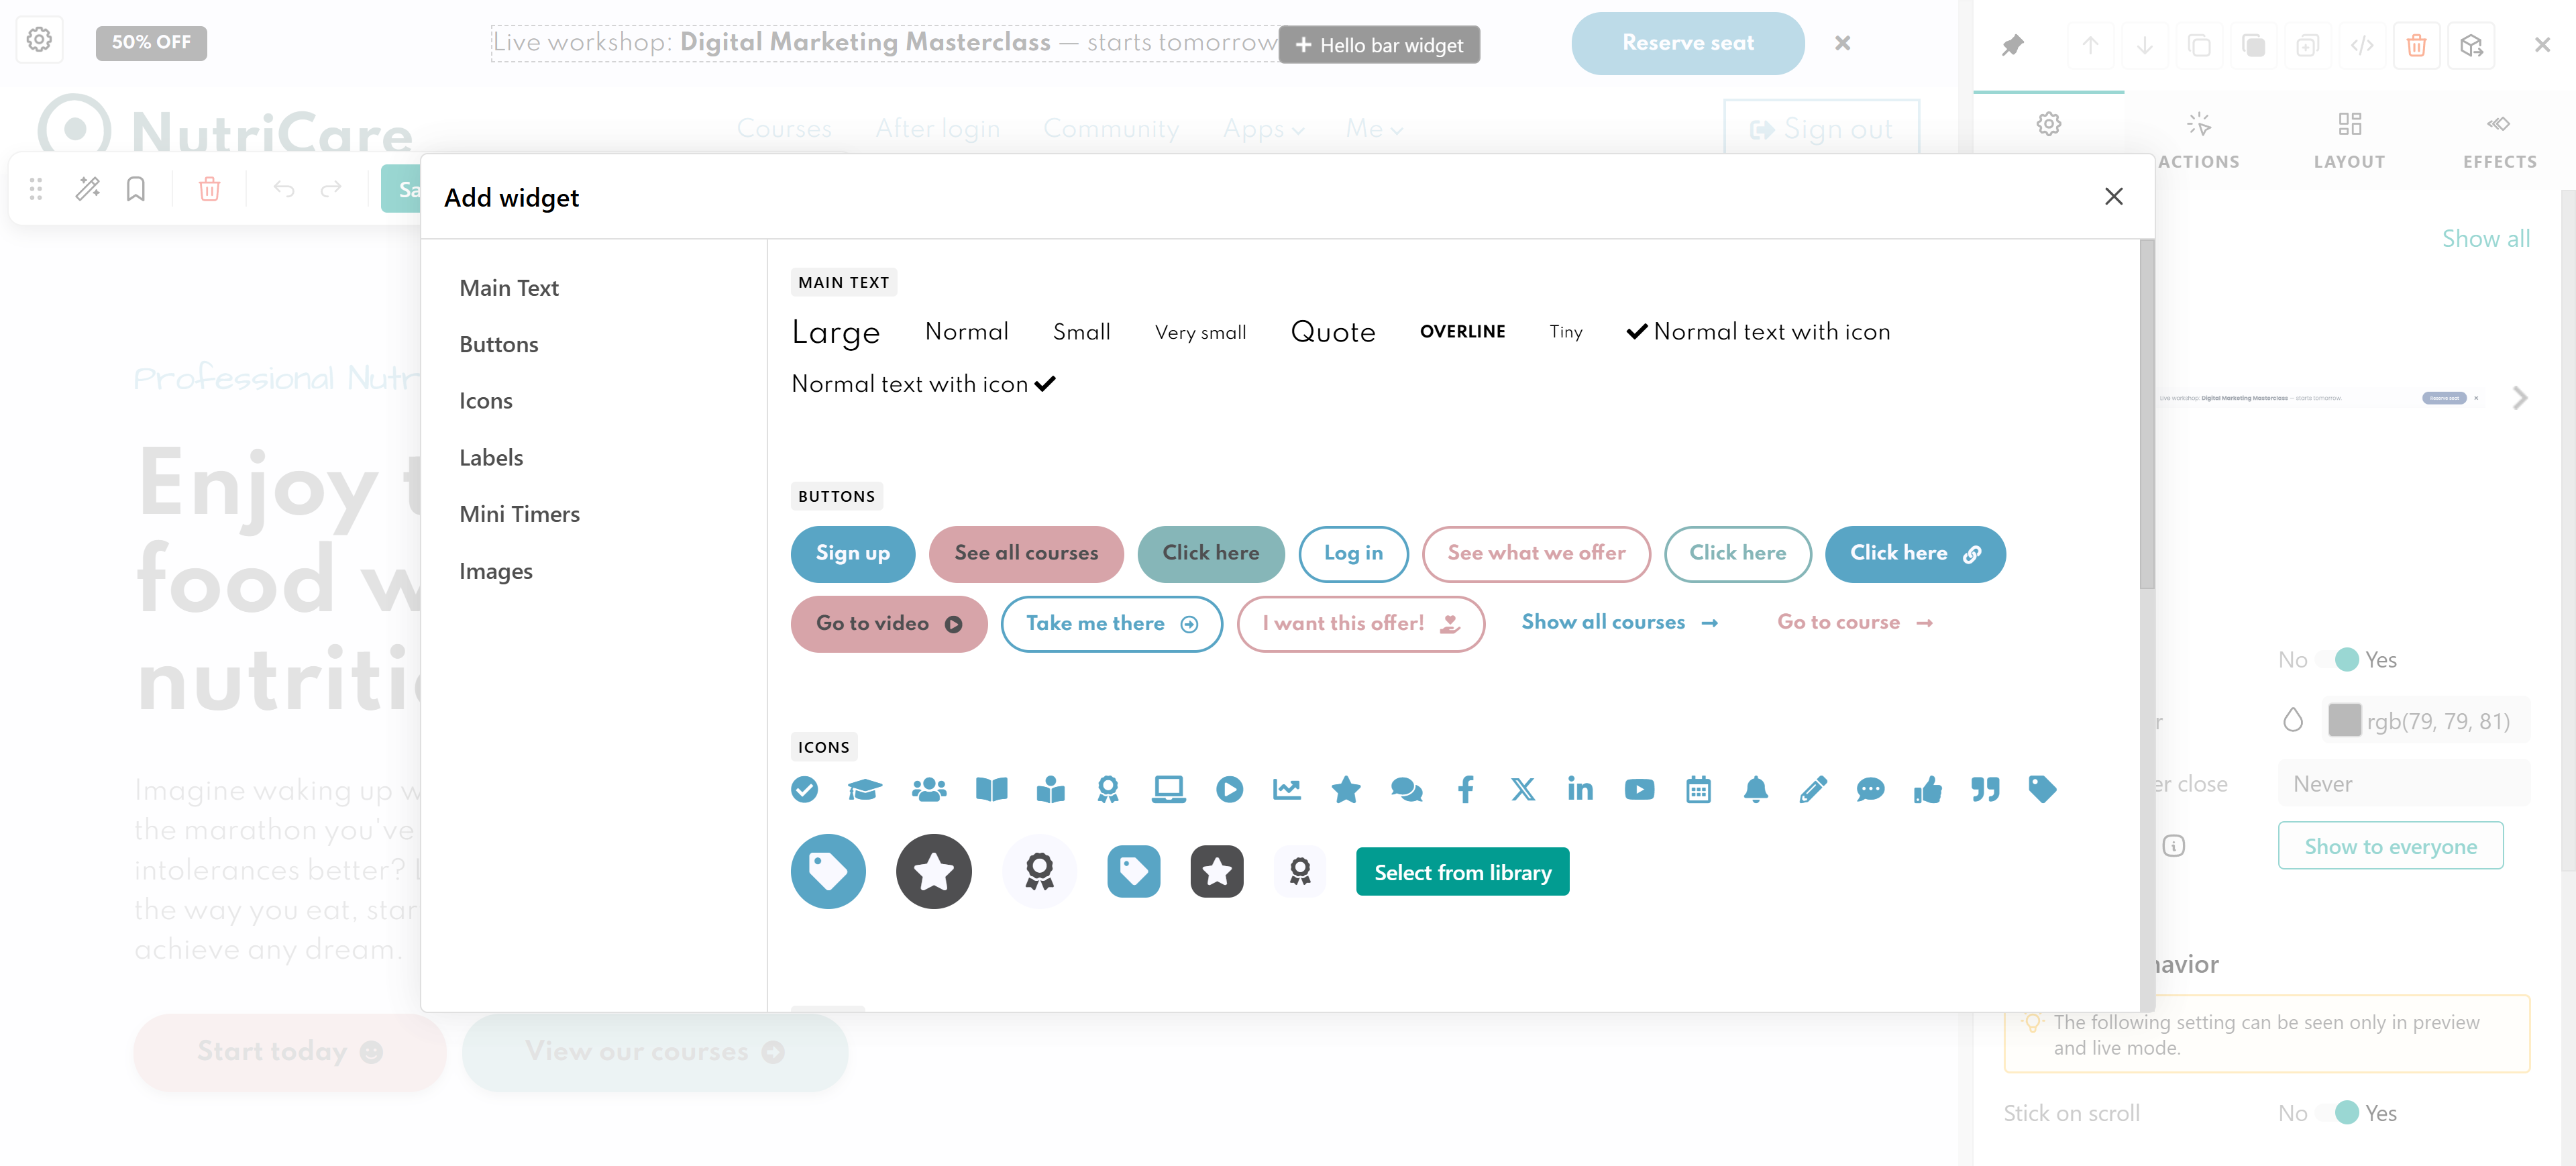
Task: Select the Facebook icon
Action: [x=1465, y=789]
